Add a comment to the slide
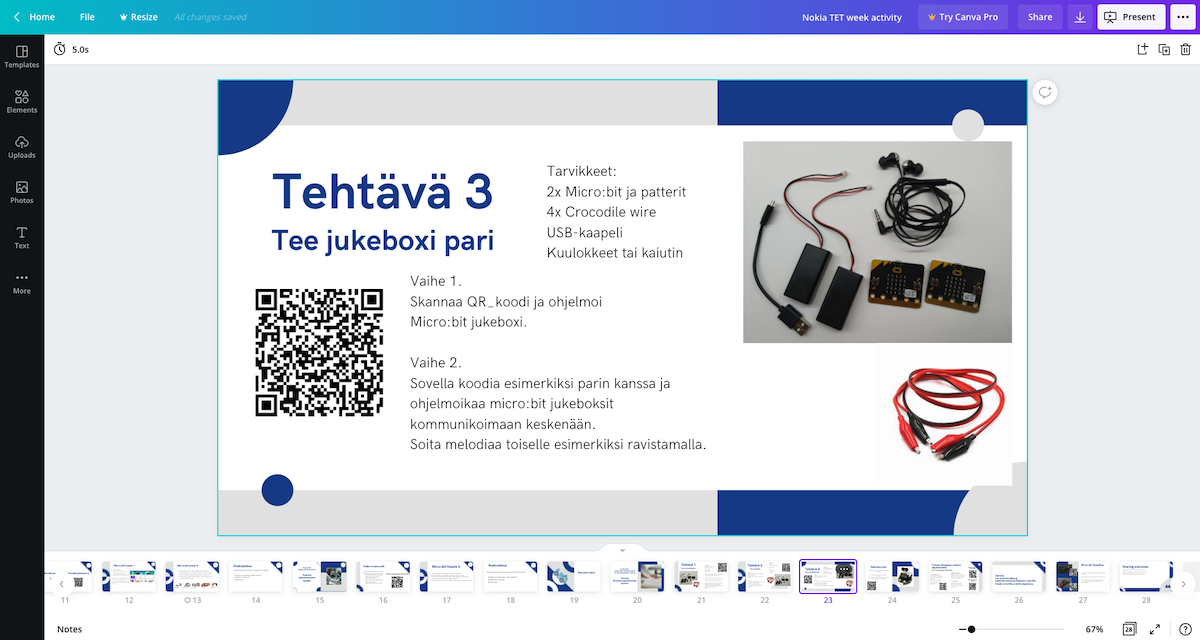This screenshot has height=640, width=1200. point(1045,92)
